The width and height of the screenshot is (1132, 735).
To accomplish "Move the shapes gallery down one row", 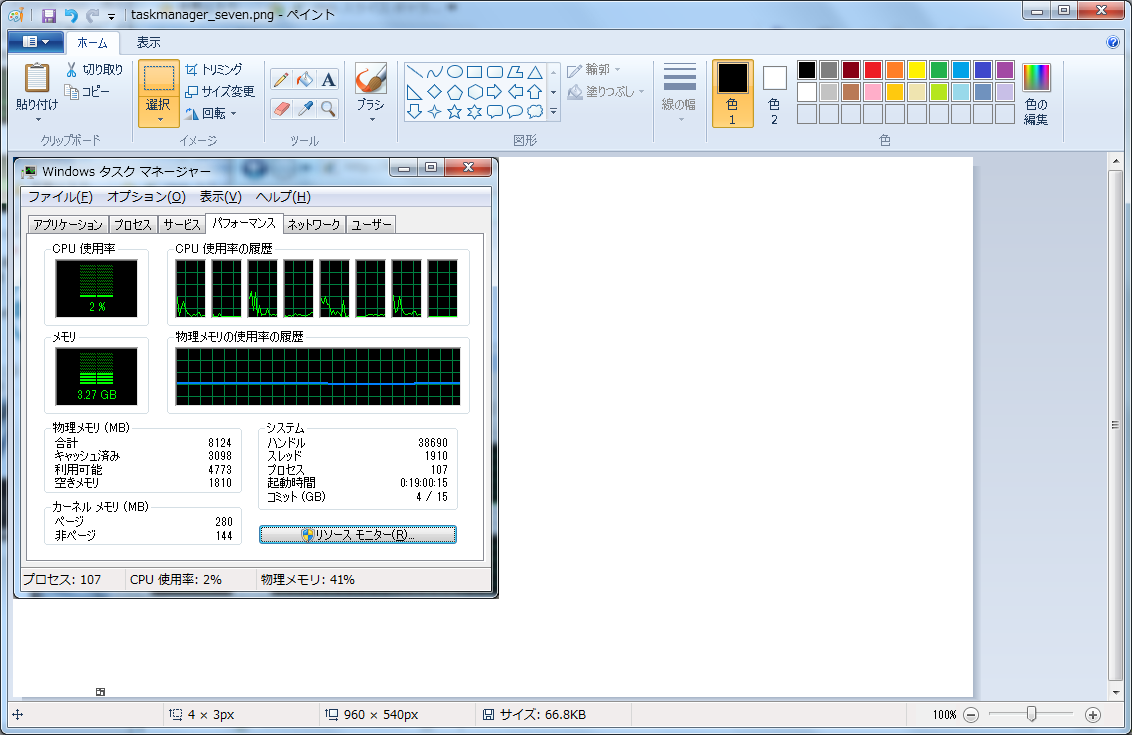I will (554, 92).
